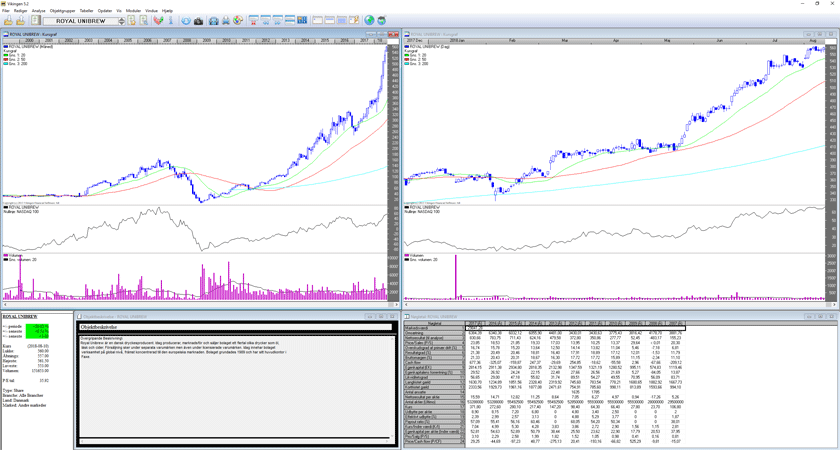Click the third window arrangement icon

[x=278, y=20]
